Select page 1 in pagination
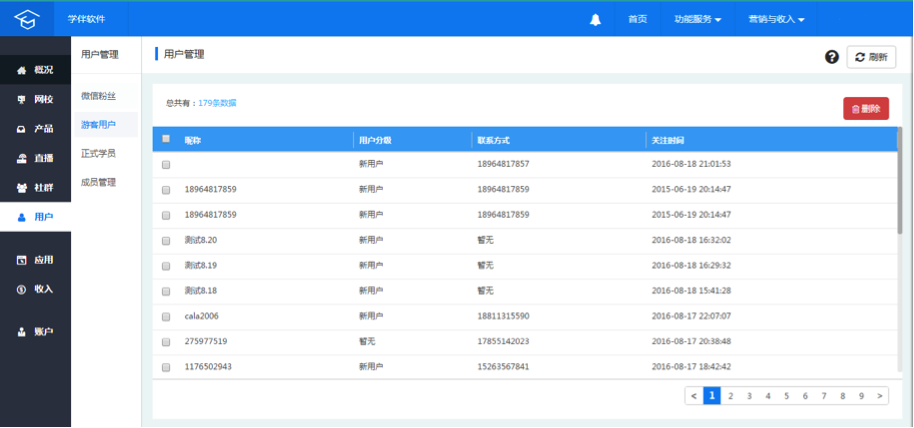The width and height of the screenshot is (914, 428). click(x=712, y=396)
